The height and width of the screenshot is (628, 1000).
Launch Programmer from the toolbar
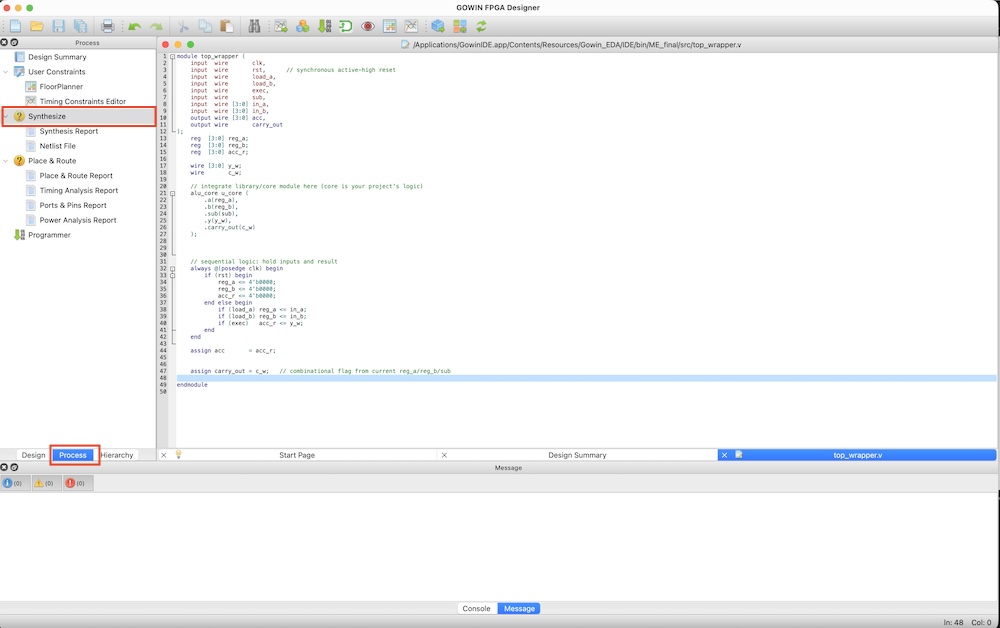click(x=324, y=26)
